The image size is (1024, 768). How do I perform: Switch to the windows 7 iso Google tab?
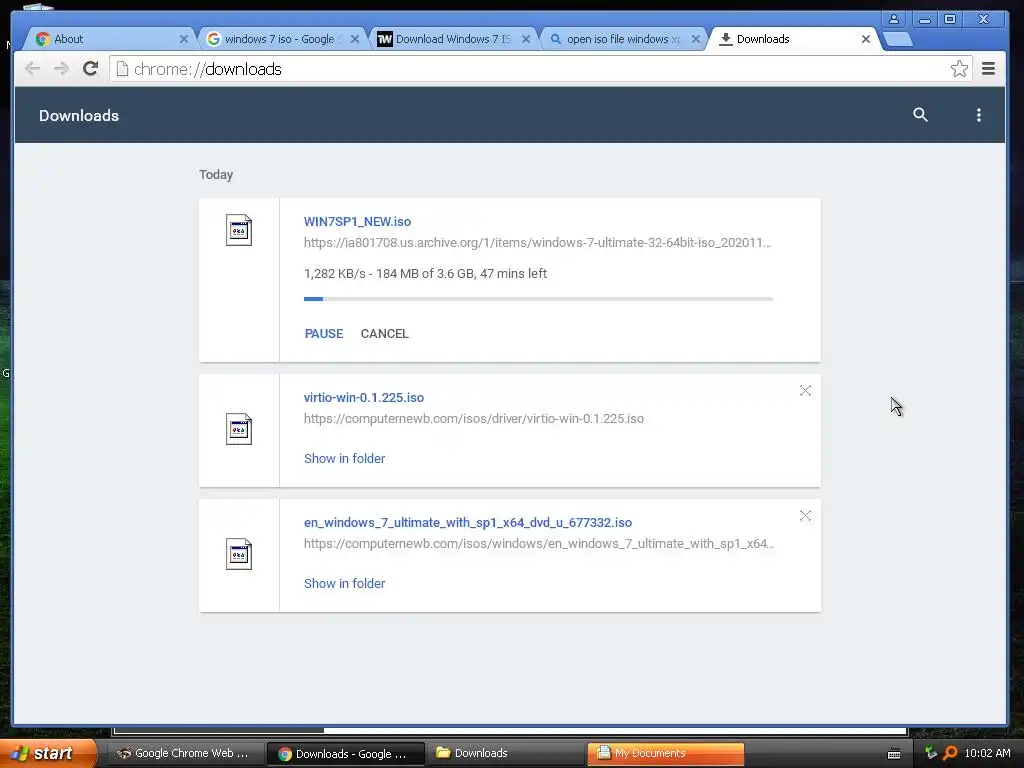pyautogui.click(x=280, y=39)
